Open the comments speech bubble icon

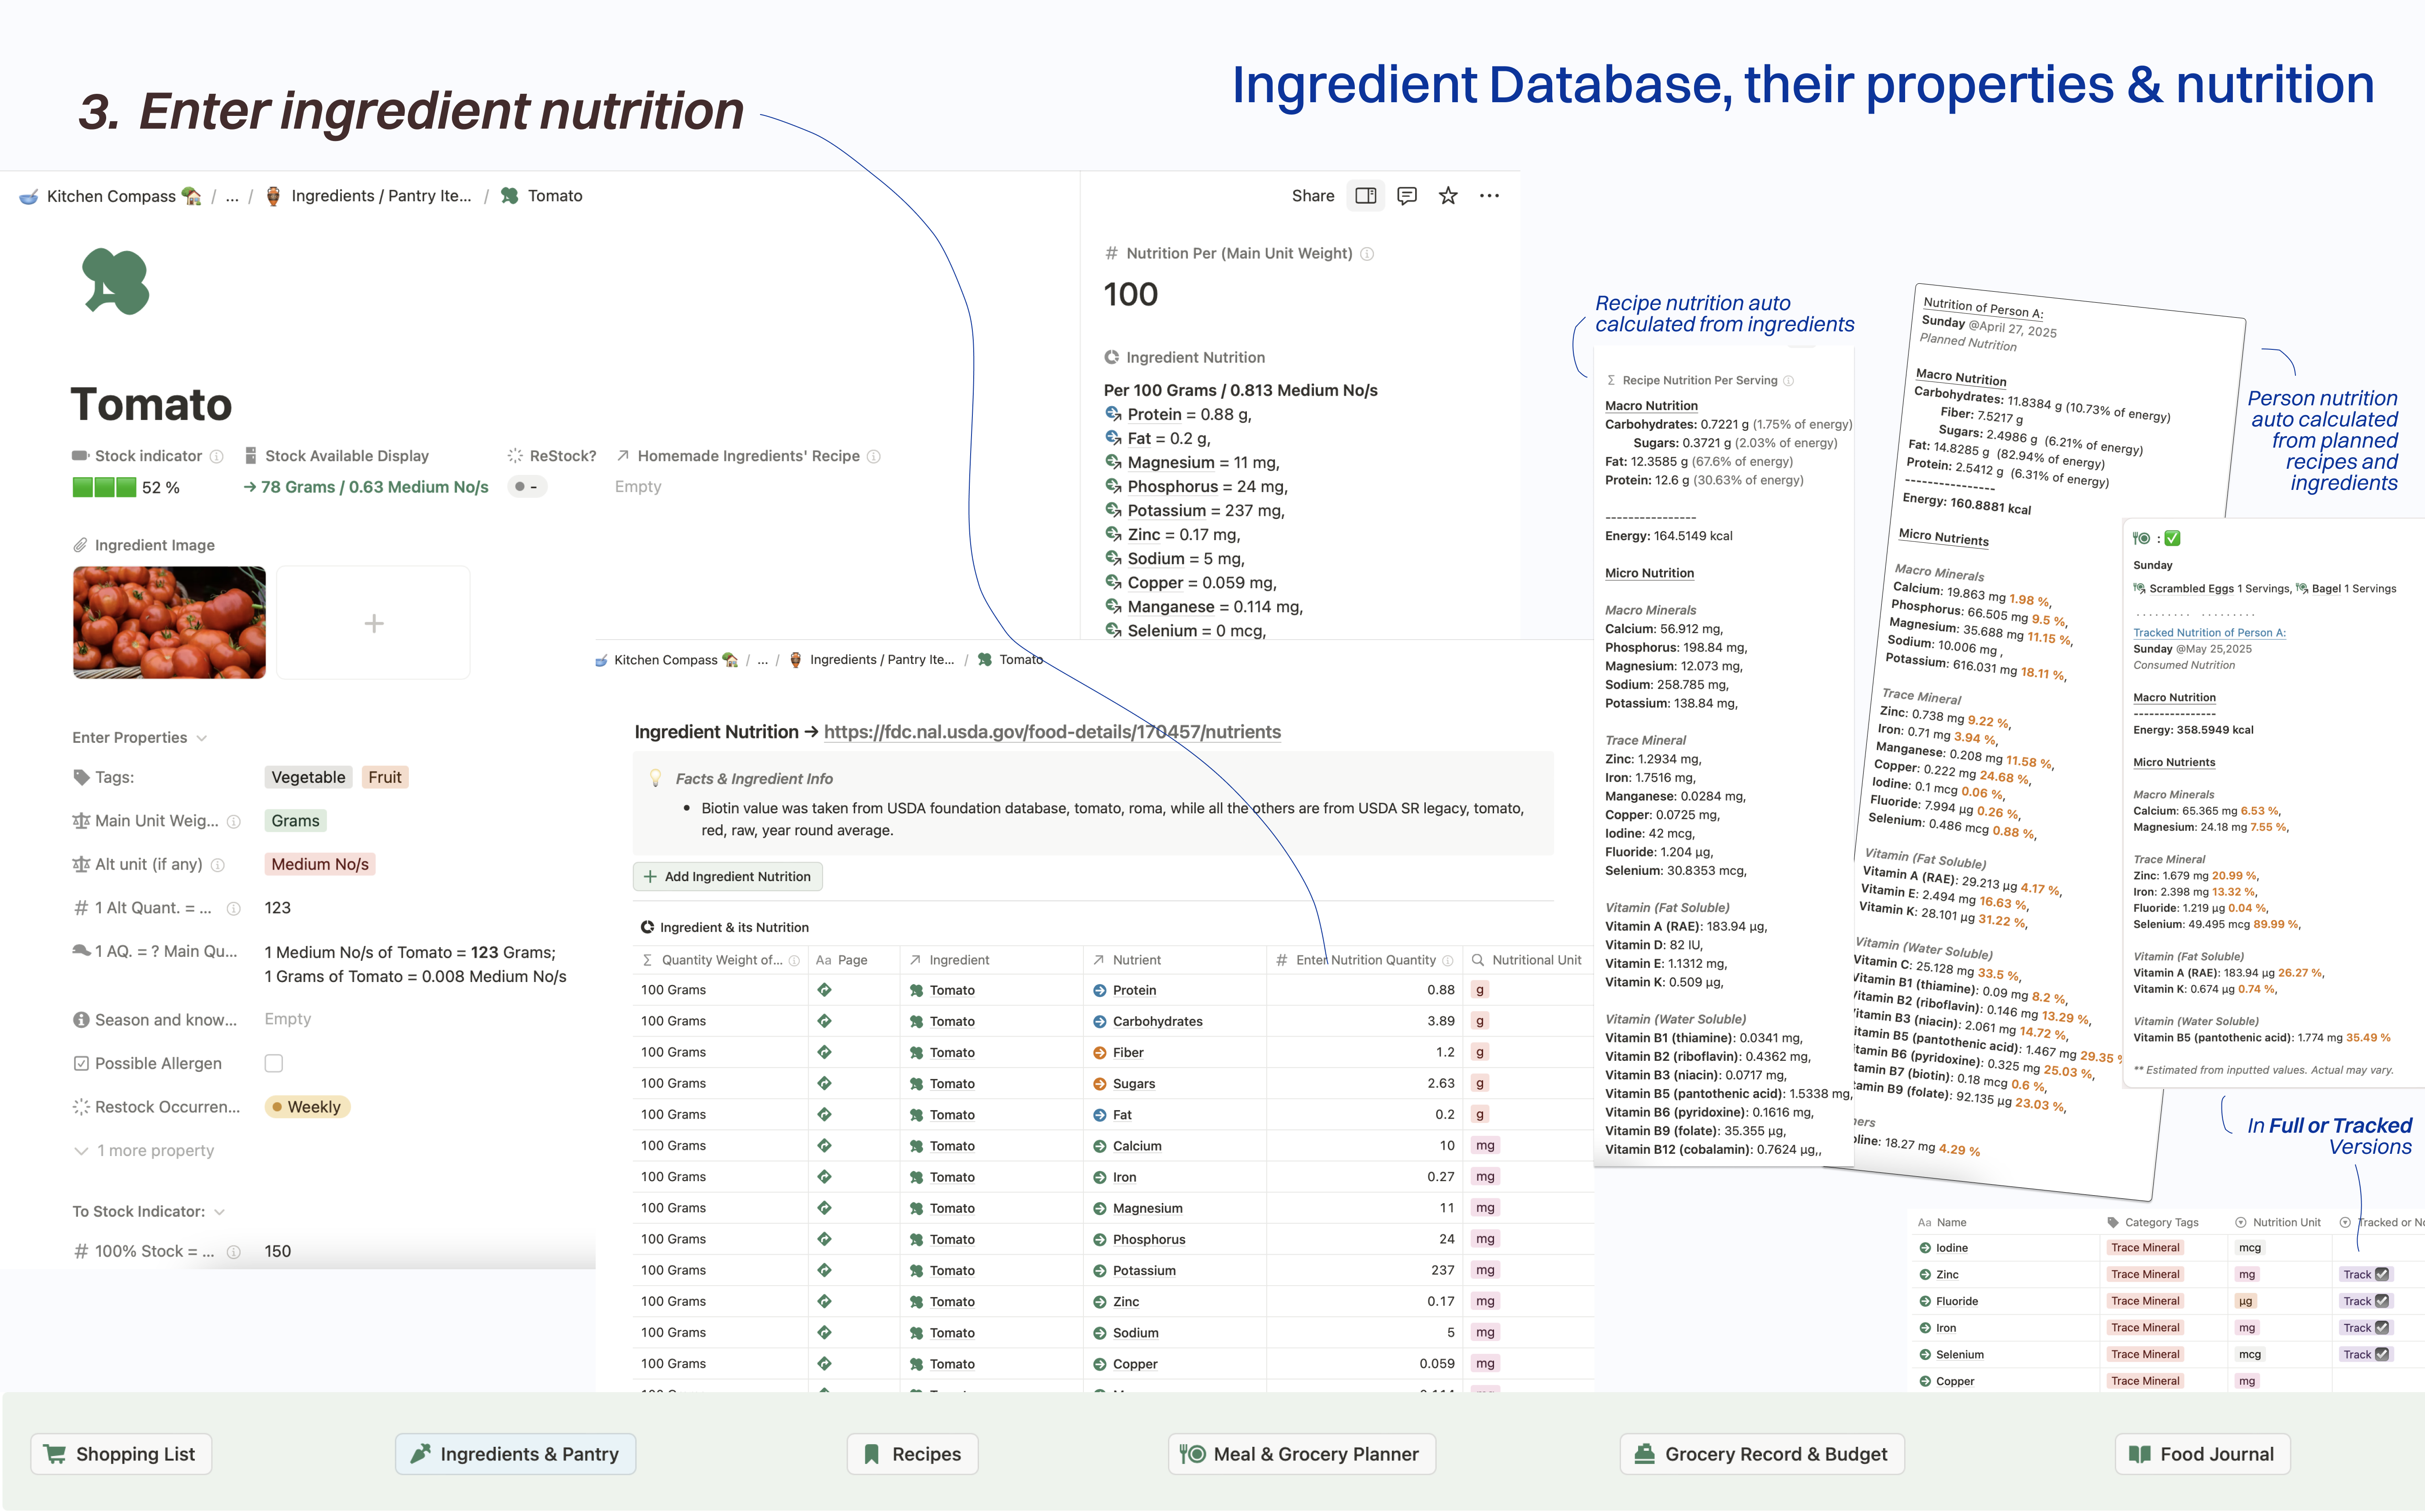(1407, 196)
